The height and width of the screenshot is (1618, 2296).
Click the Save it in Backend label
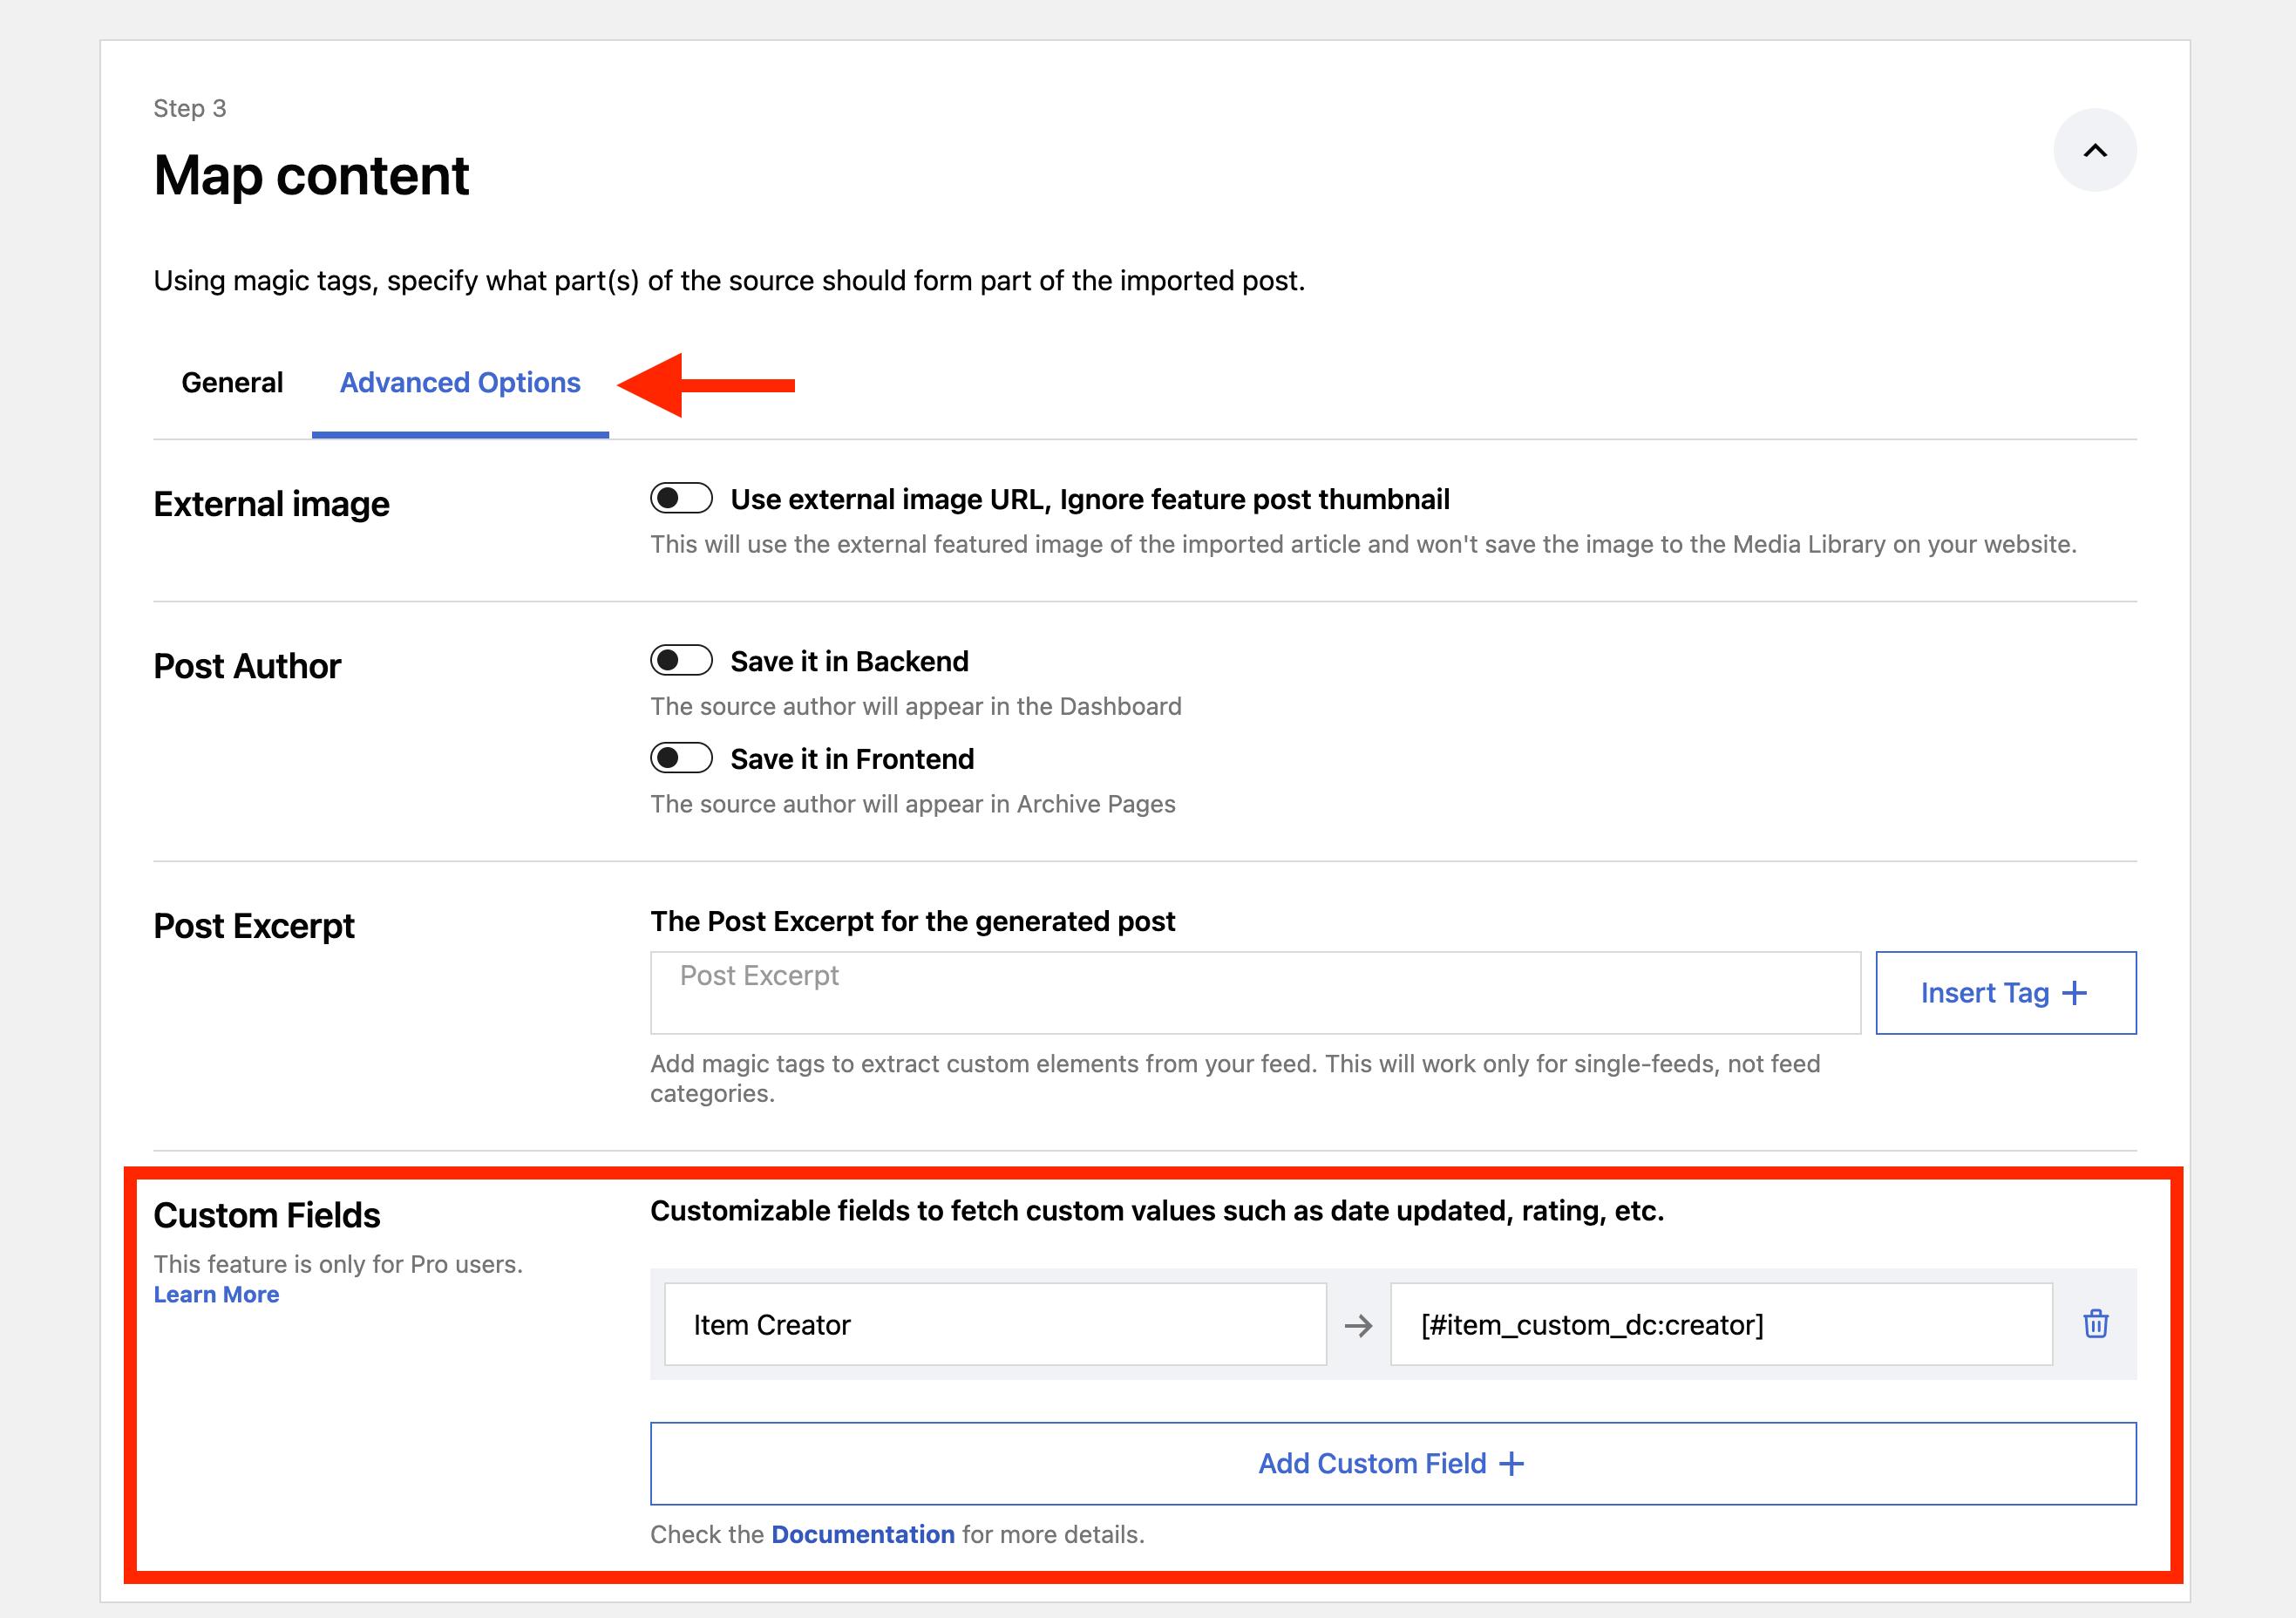849,661
